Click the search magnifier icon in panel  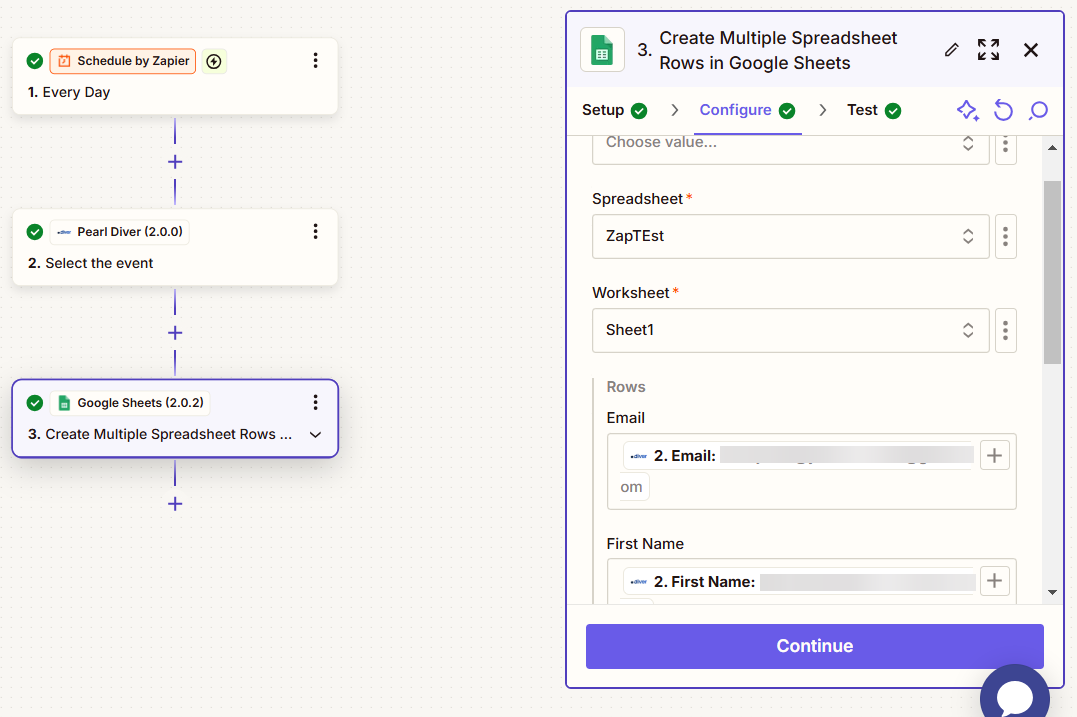tap(1038, 110)
